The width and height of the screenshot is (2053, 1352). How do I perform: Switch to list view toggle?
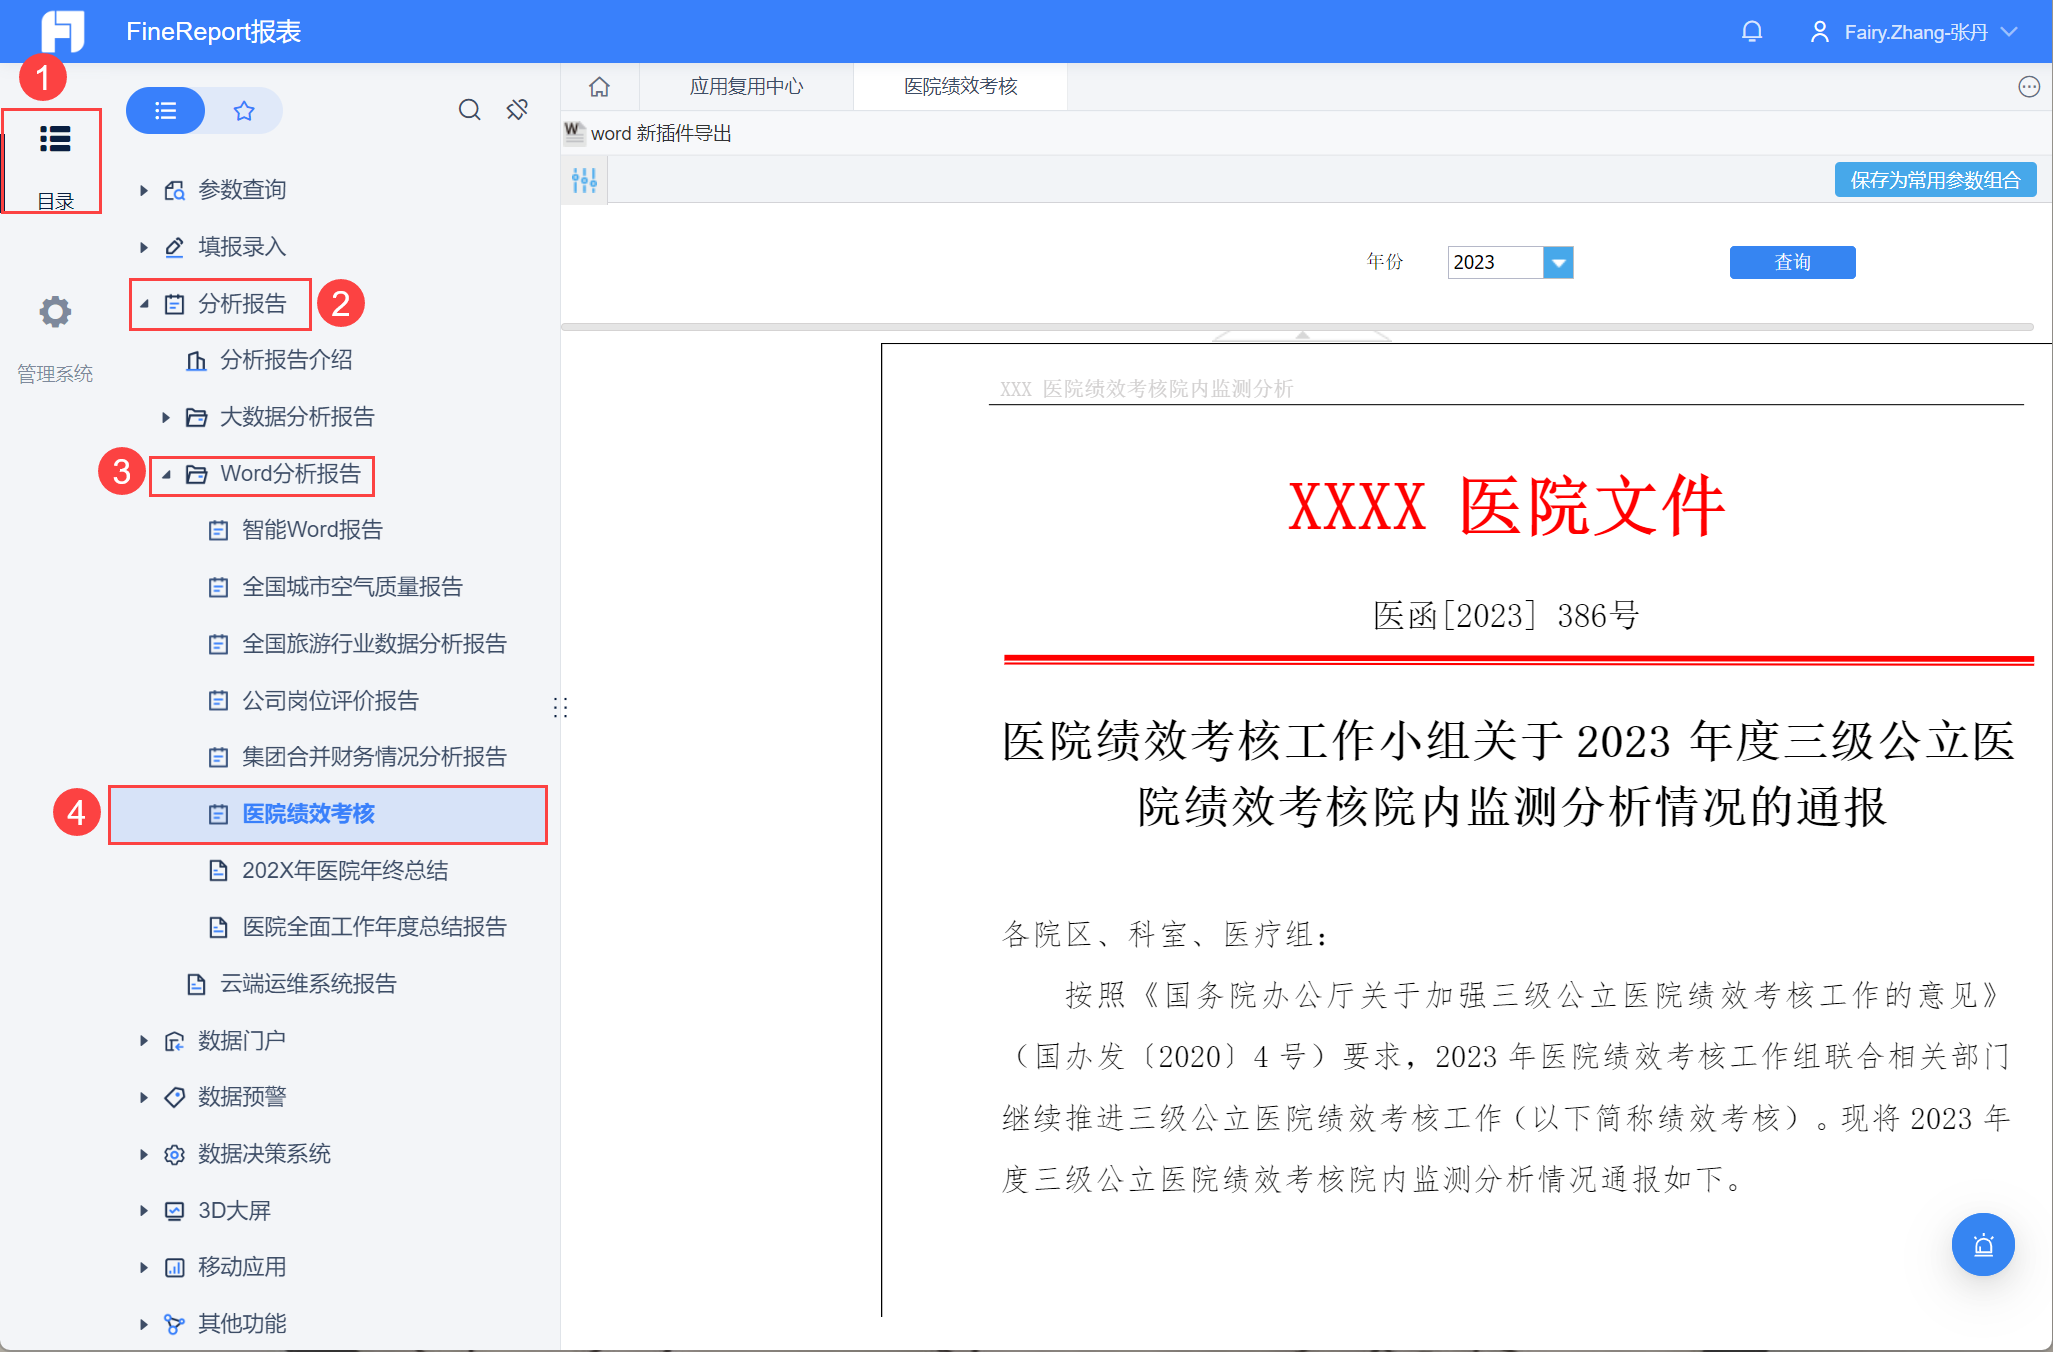pyautogui.click(x=166, y=111)
